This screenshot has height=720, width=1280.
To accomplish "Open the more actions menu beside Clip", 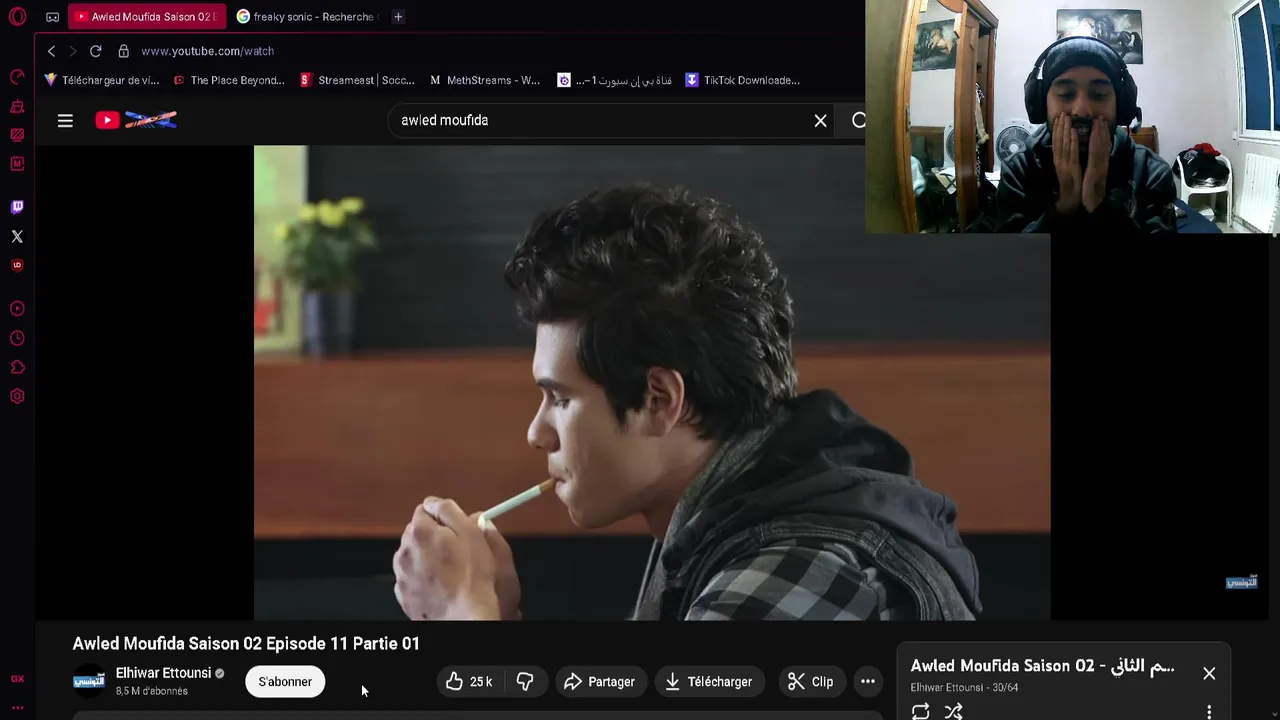I will click(868, 681).
